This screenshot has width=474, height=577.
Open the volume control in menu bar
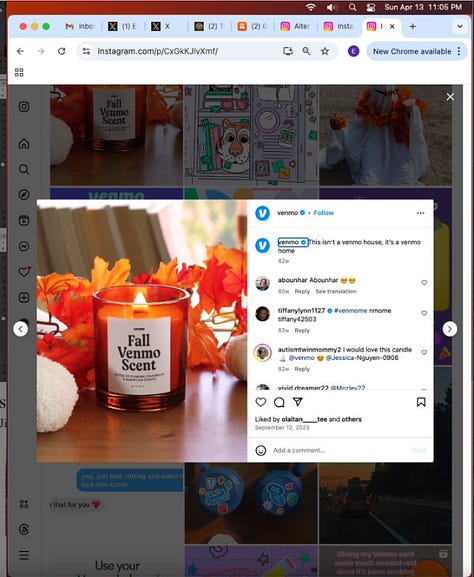332,7
